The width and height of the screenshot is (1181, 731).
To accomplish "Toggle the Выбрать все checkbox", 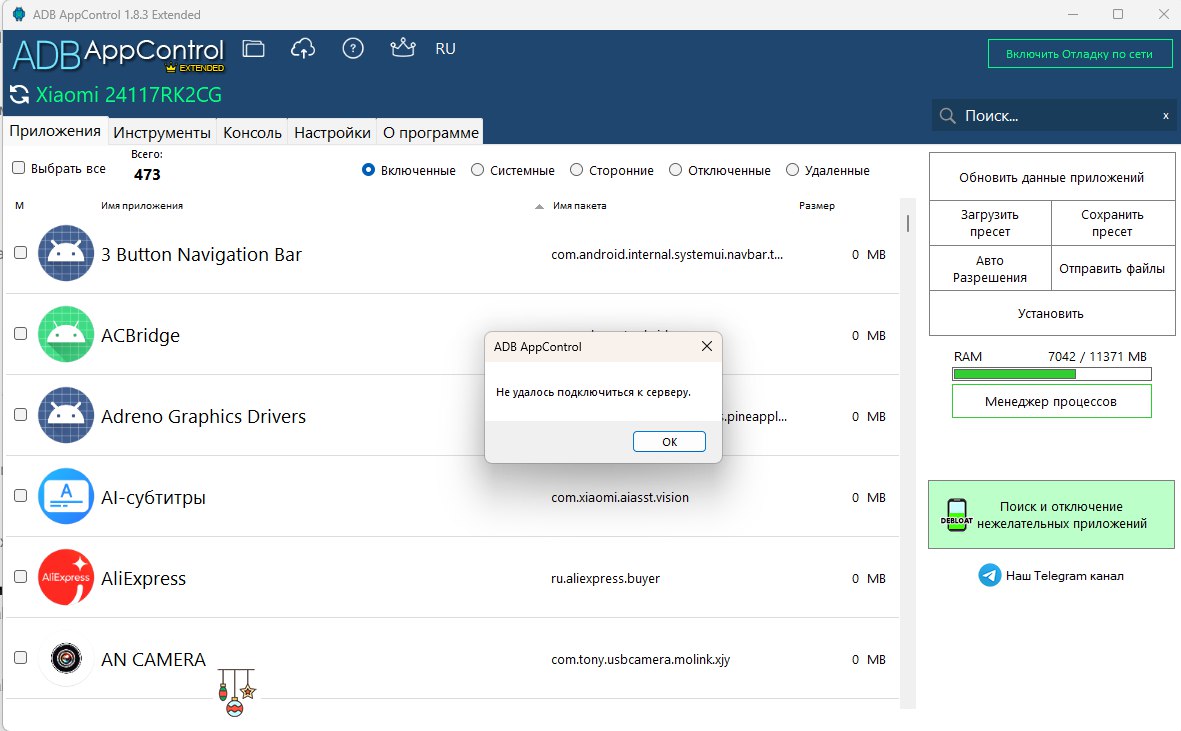I will (x=19, y=168).
